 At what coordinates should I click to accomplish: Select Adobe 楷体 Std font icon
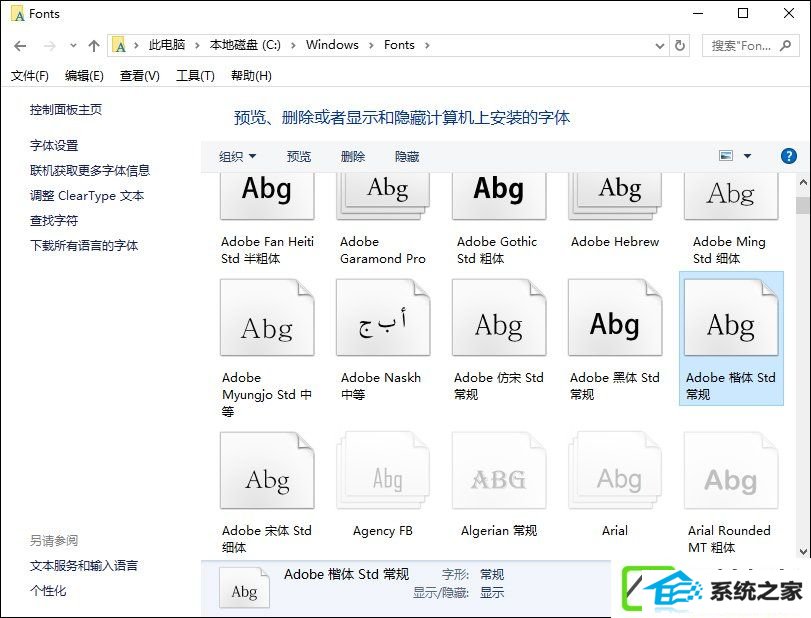tap(731, 318)
